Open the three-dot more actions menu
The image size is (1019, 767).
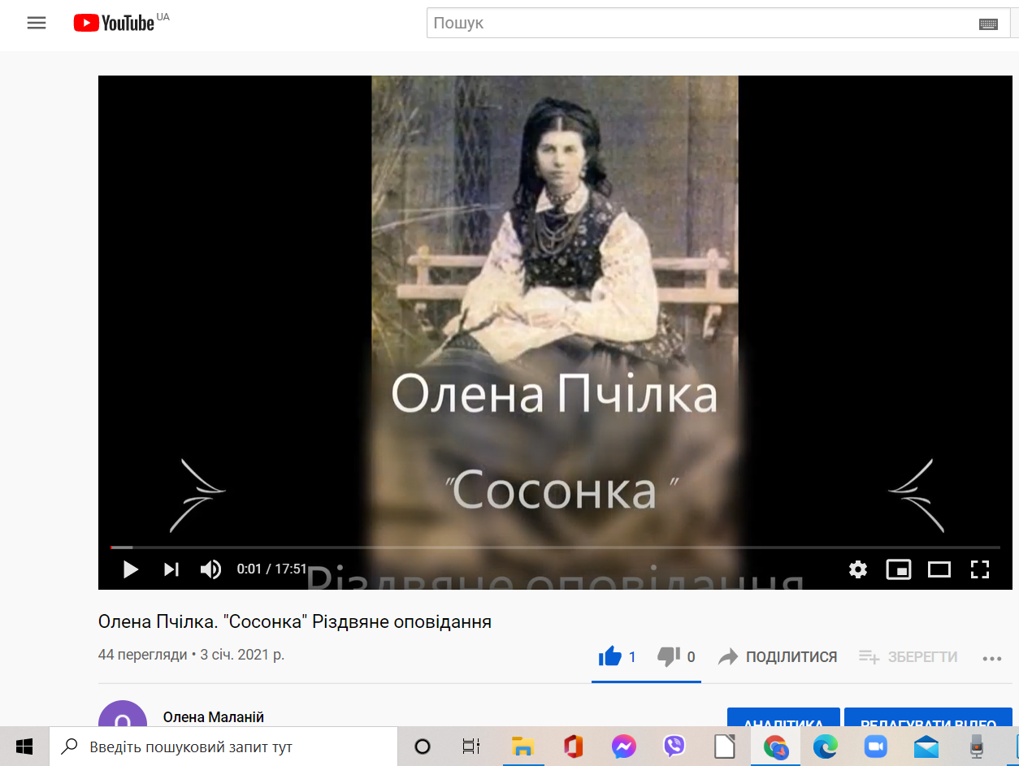coord(993,657)
